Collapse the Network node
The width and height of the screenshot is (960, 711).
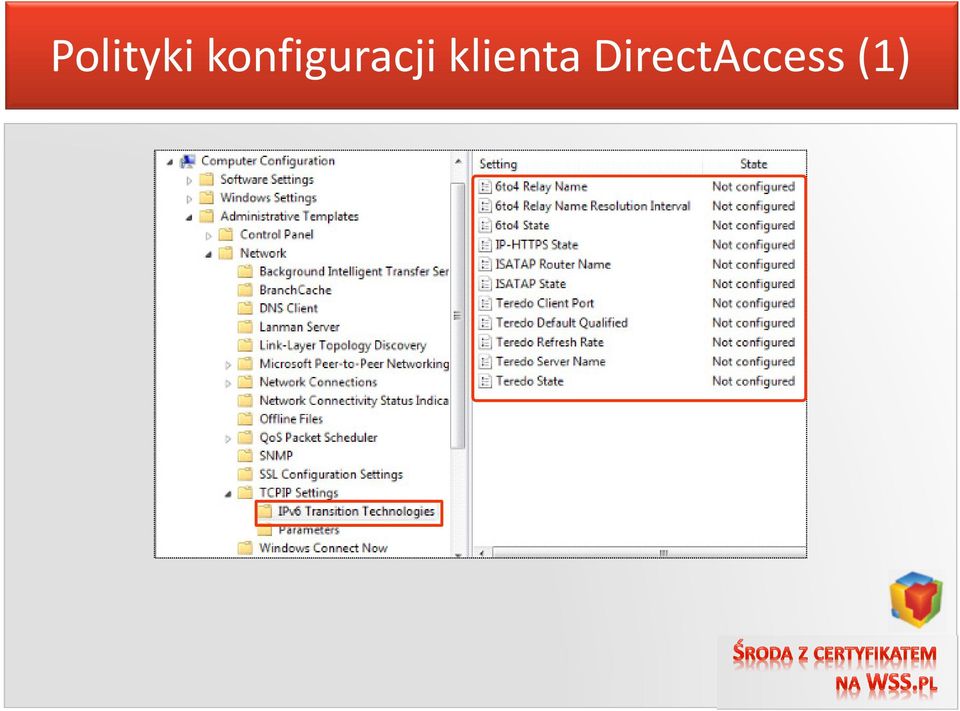point(209,254)
